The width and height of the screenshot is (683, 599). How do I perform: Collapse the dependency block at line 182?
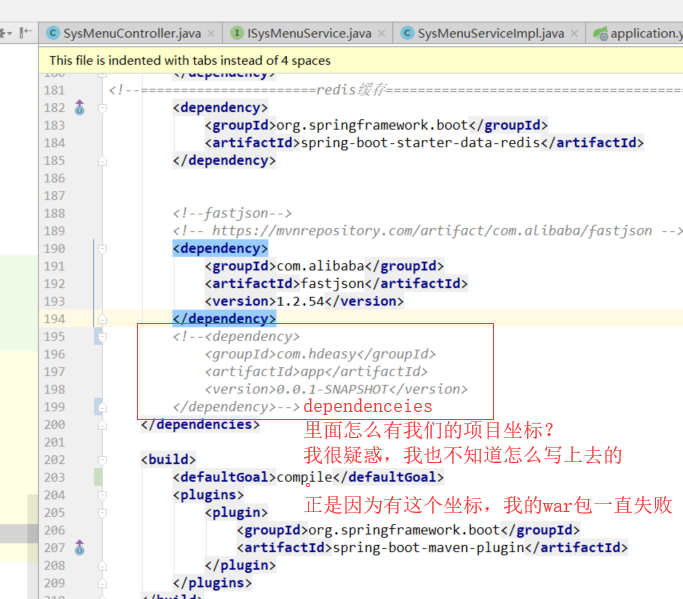pos(102,108)
